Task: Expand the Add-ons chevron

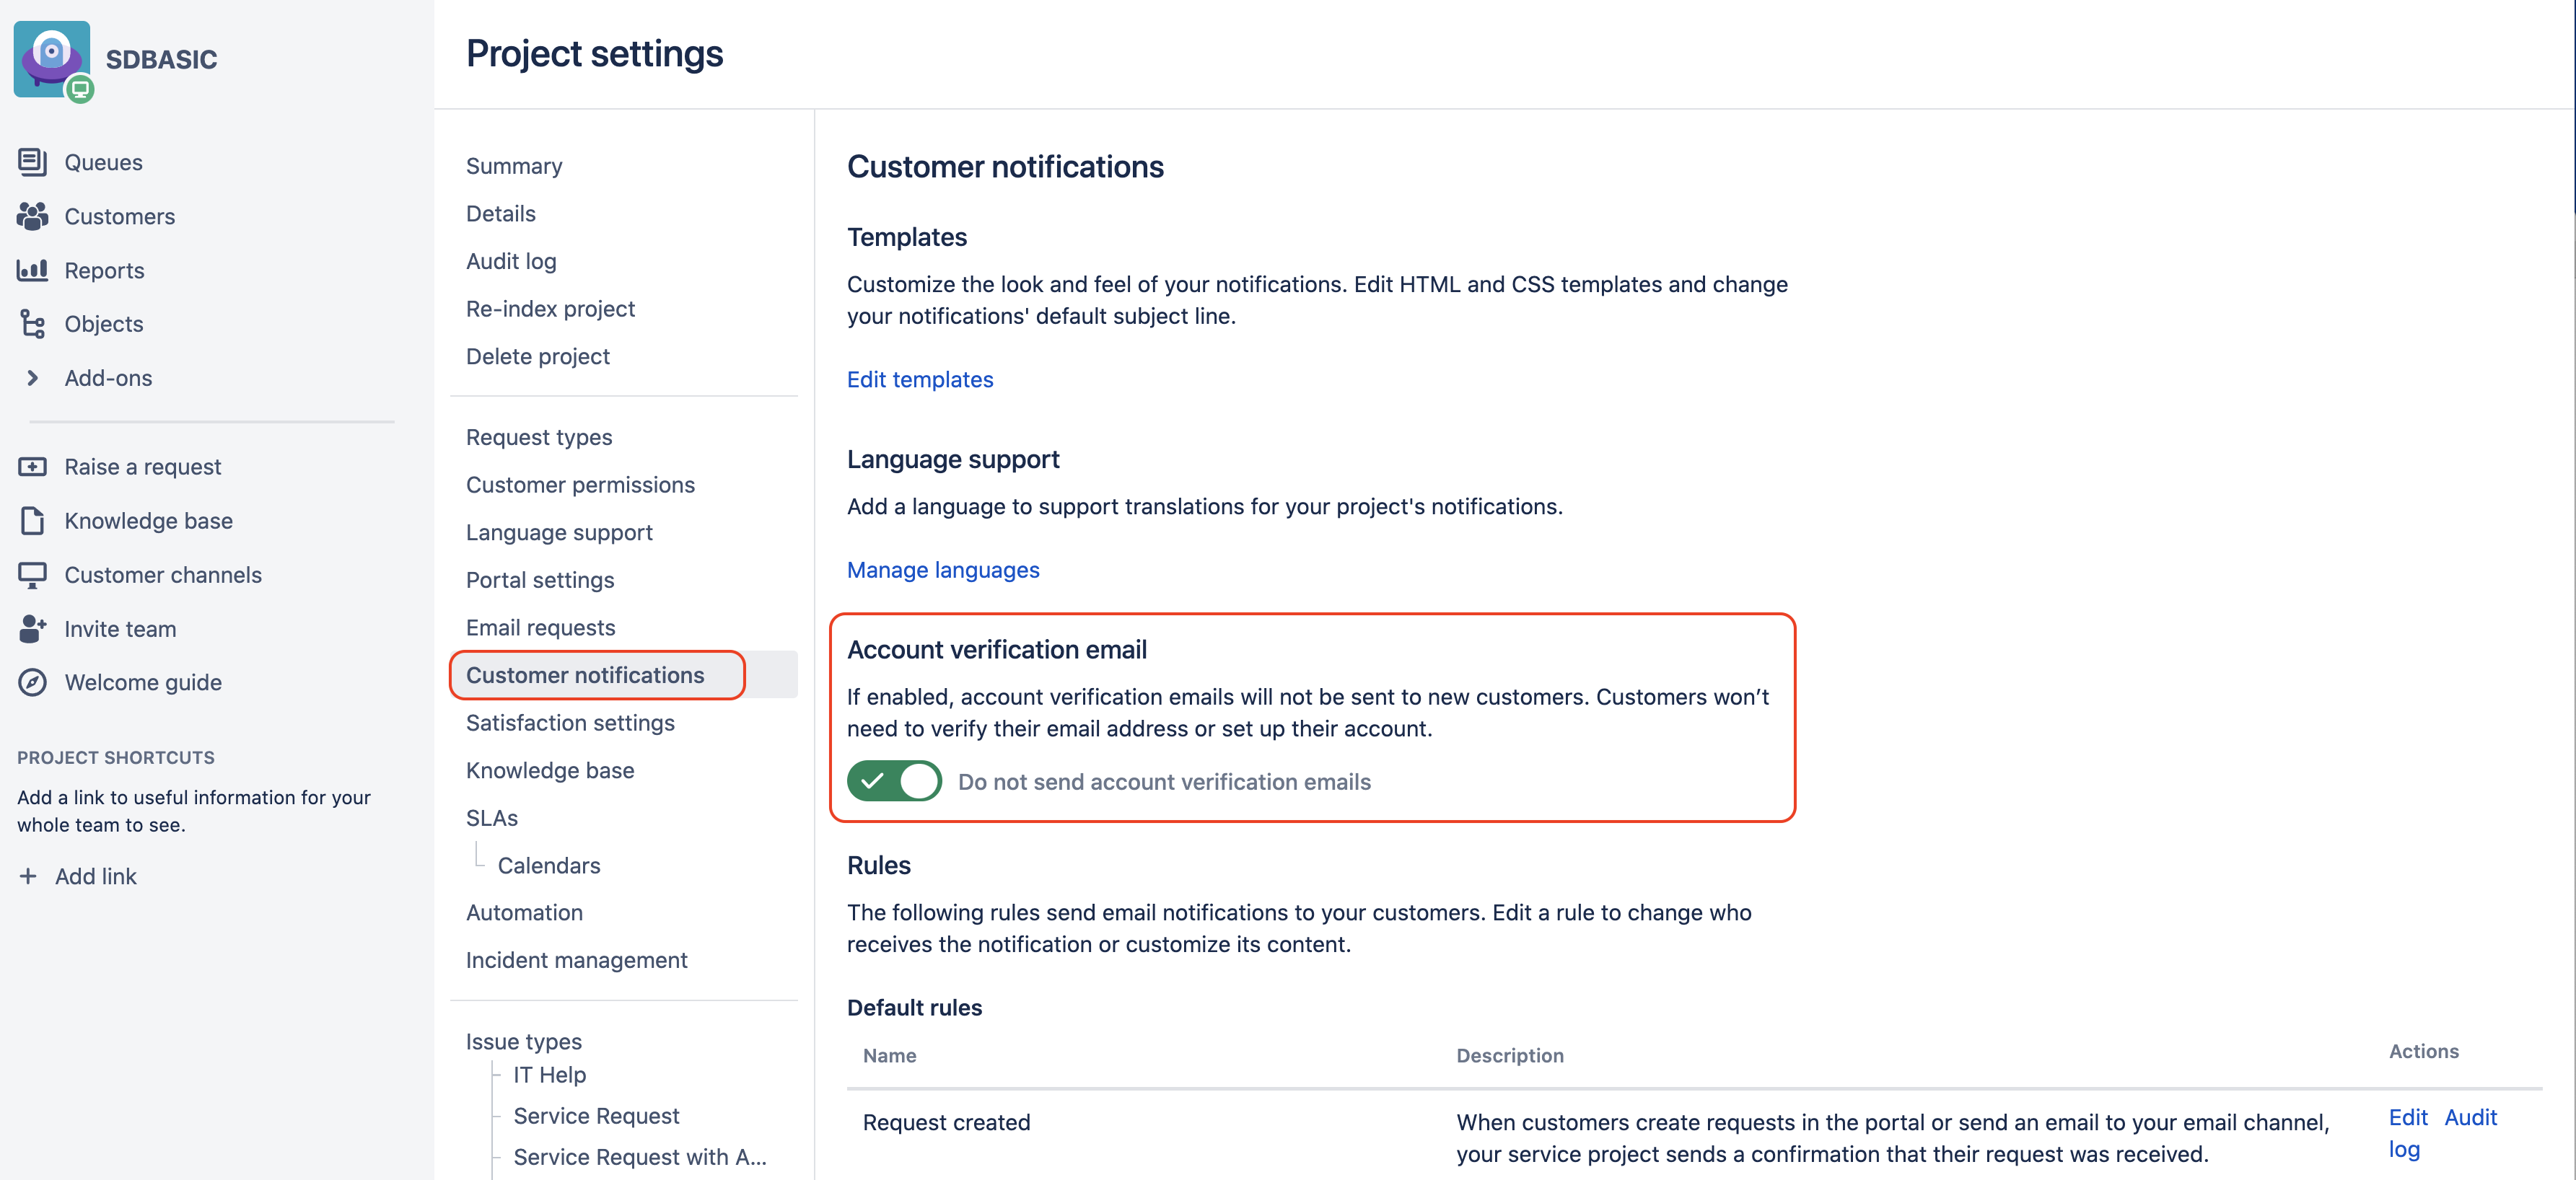Action: tap(32, 378)
